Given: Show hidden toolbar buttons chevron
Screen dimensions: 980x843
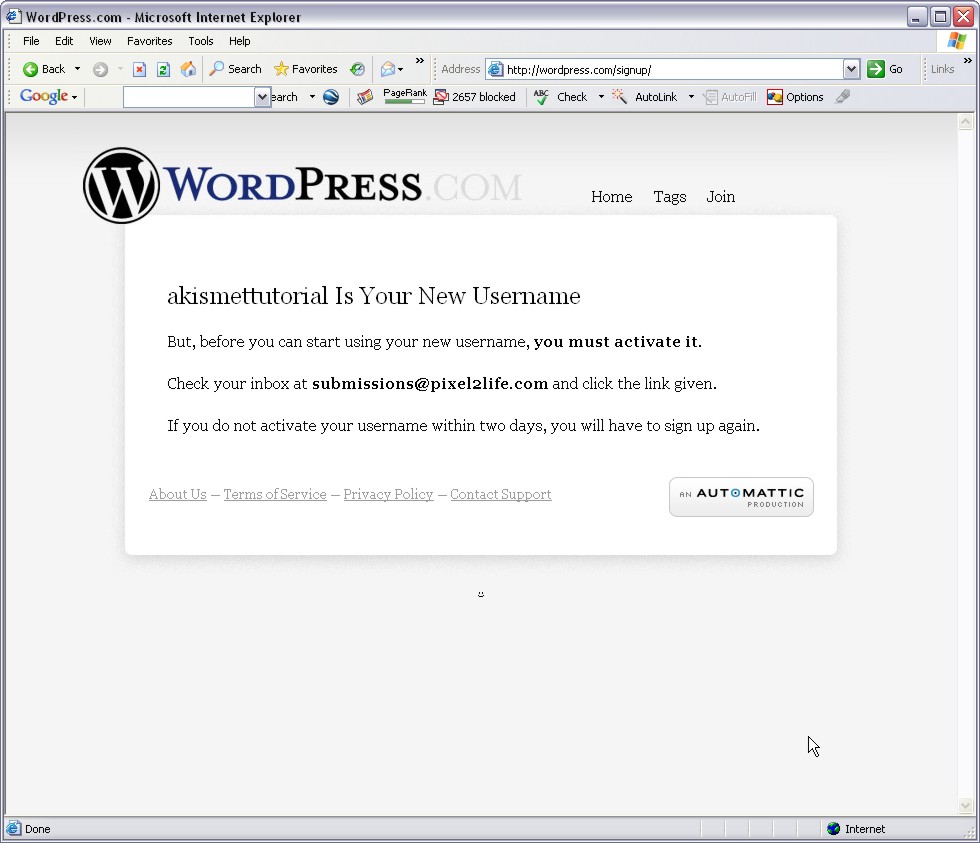Looking at the screenshot, I should tap(420, 61).
